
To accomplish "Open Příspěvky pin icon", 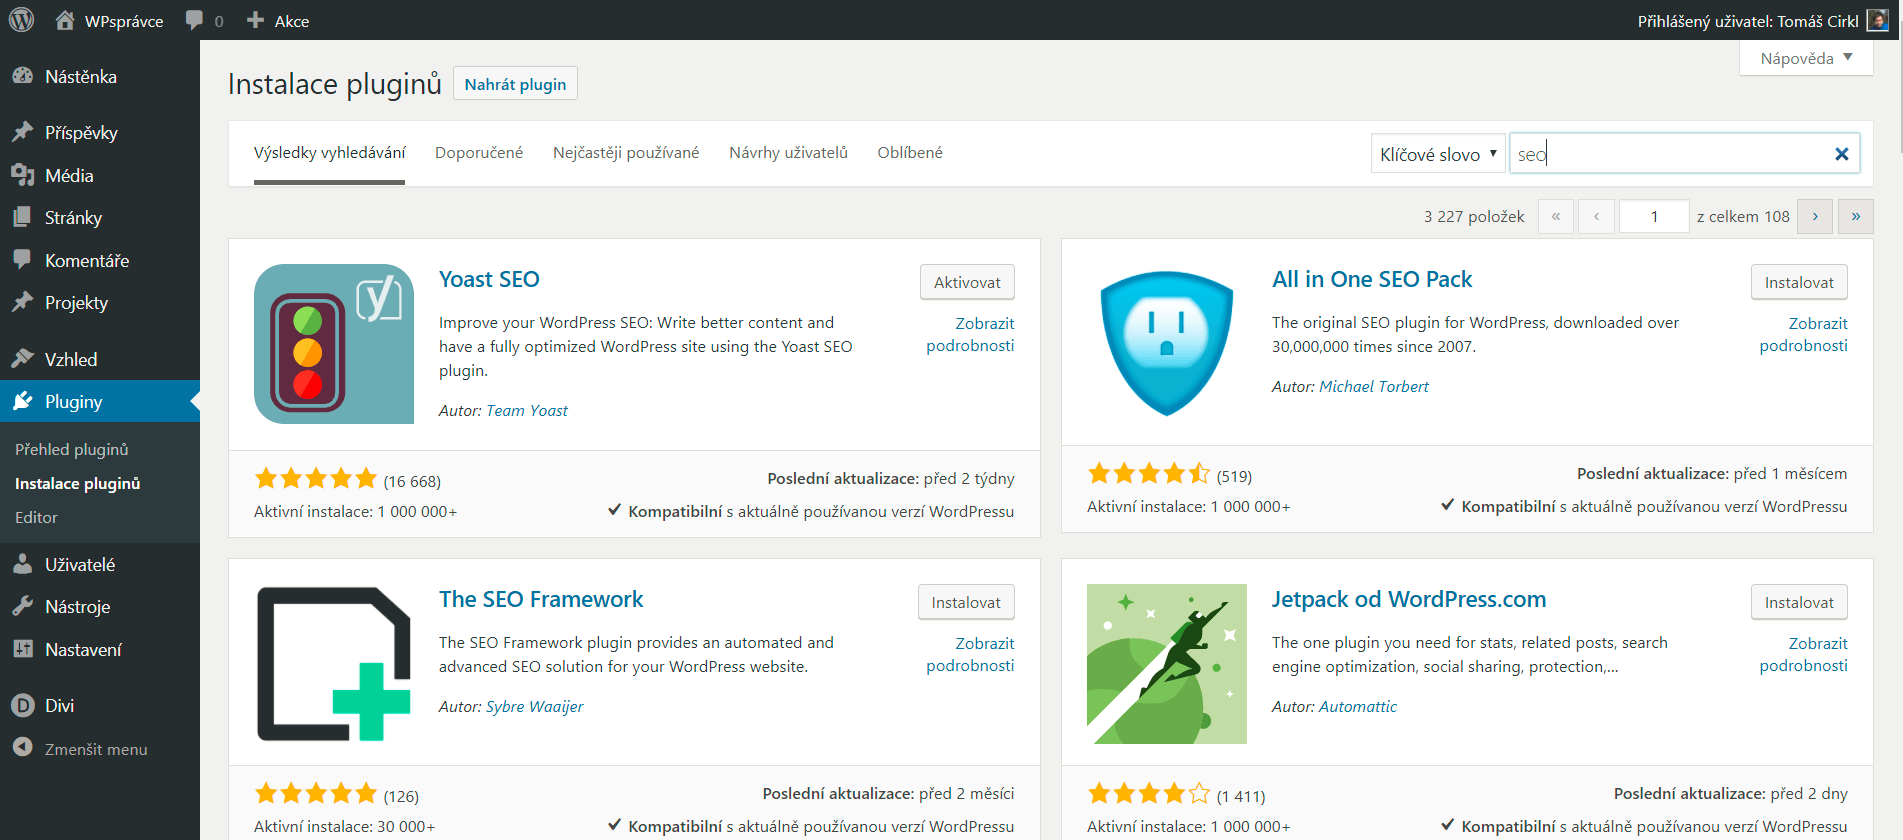I will point(22,132).
